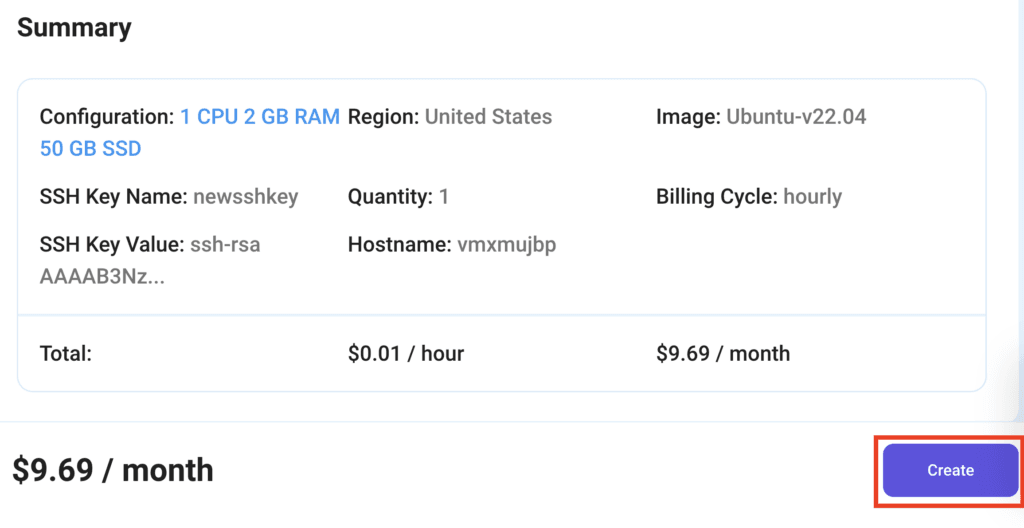
Task: Open the 1 CPU 2 GB RAM configuration link
Action: click(x=260, y=117)
